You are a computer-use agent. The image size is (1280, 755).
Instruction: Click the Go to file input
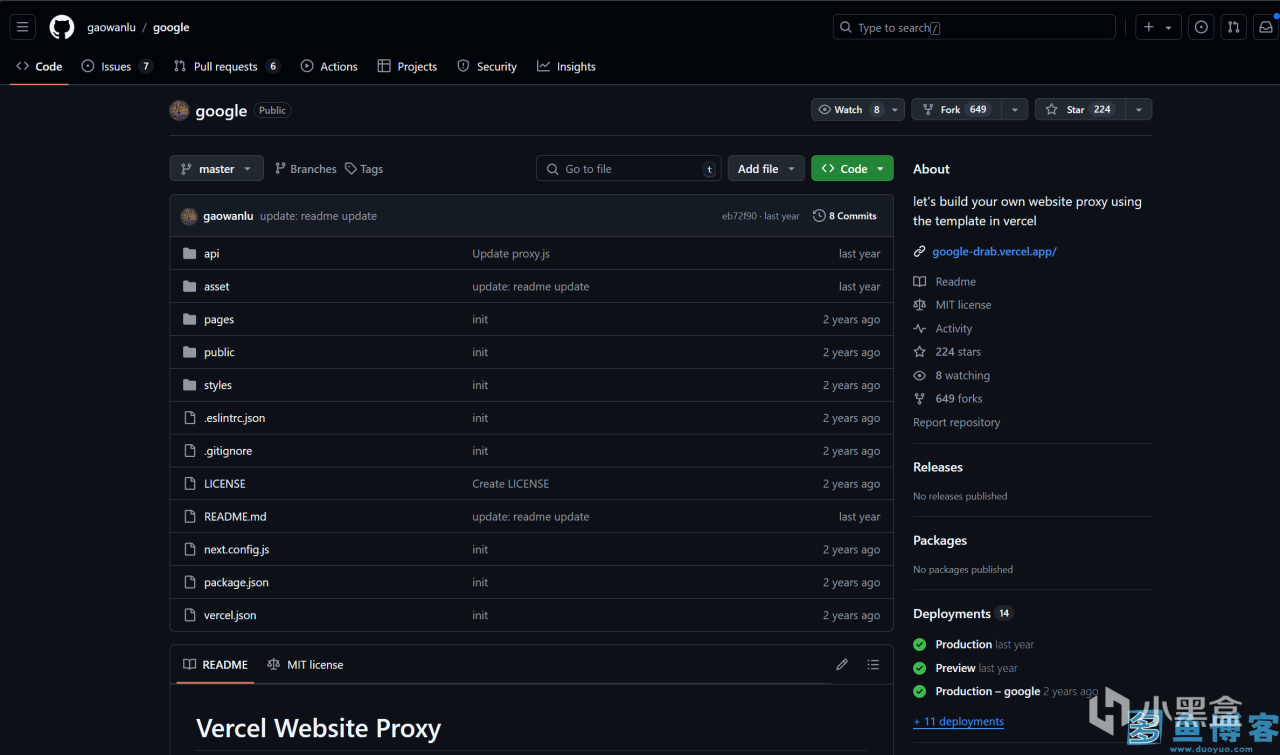pyautogui.click(x=629, y=169)
